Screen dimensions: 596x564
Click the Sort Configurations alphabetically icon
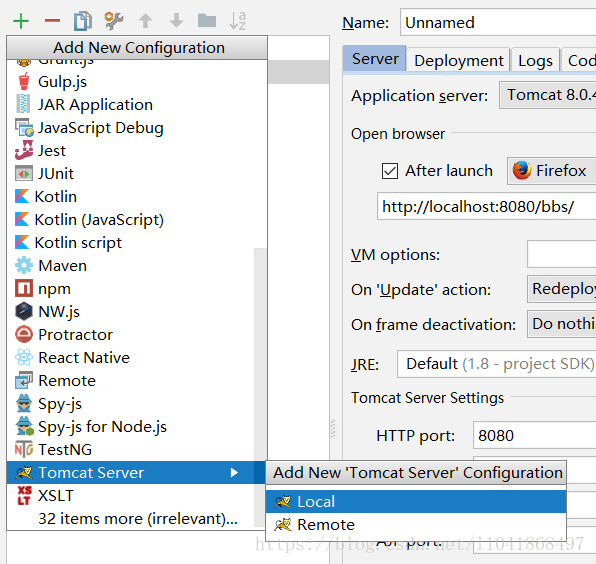tap(238, 21)
